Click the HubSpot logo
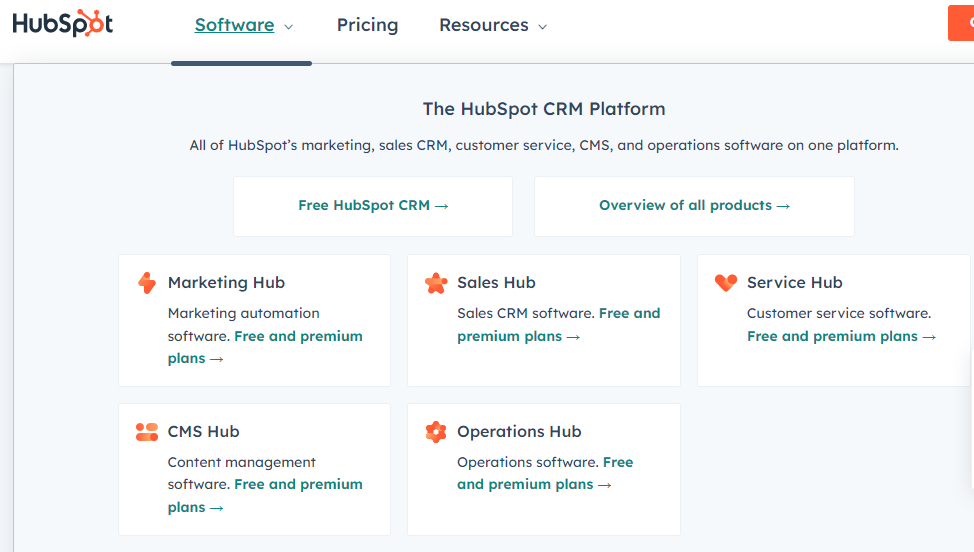The height and width of the screenshot is (552, 974). coord(63,24)
